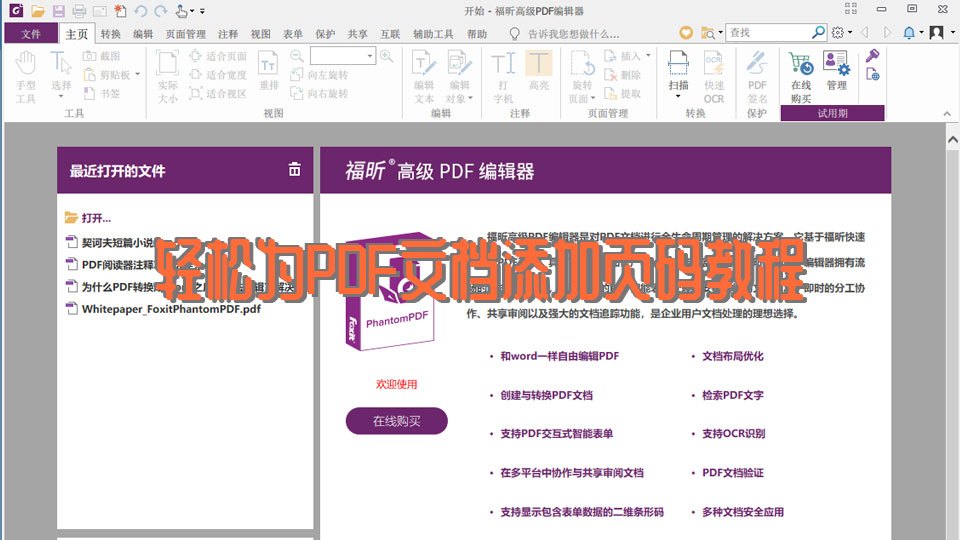Image resolution: width=960 pixels, height=540 pixels.
Task: Click the search magnifier in 查找 box
Action: (818, 32)
